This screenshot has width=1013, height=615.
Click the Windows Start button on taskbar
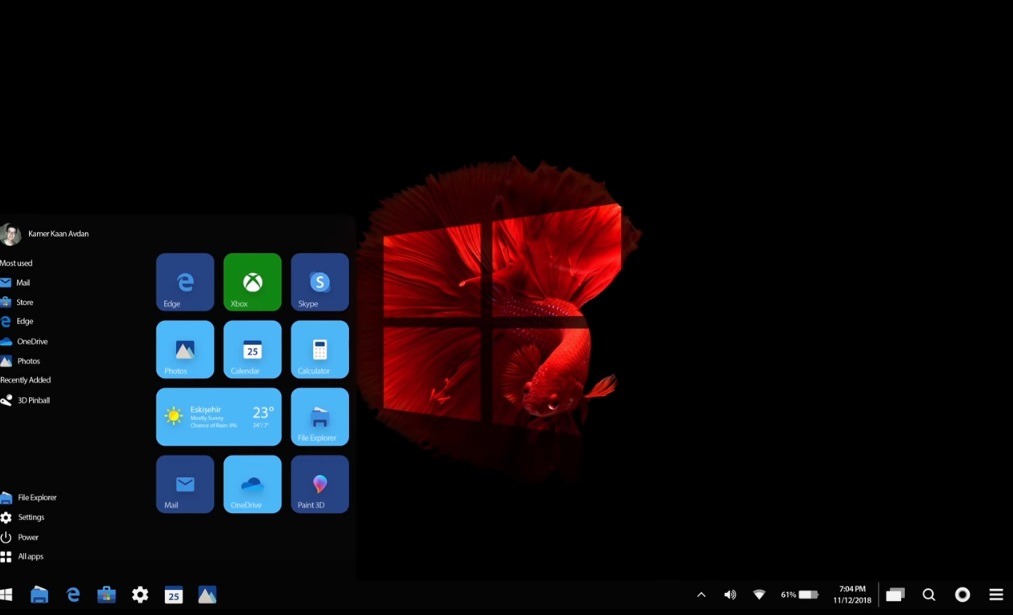[6, 594]
